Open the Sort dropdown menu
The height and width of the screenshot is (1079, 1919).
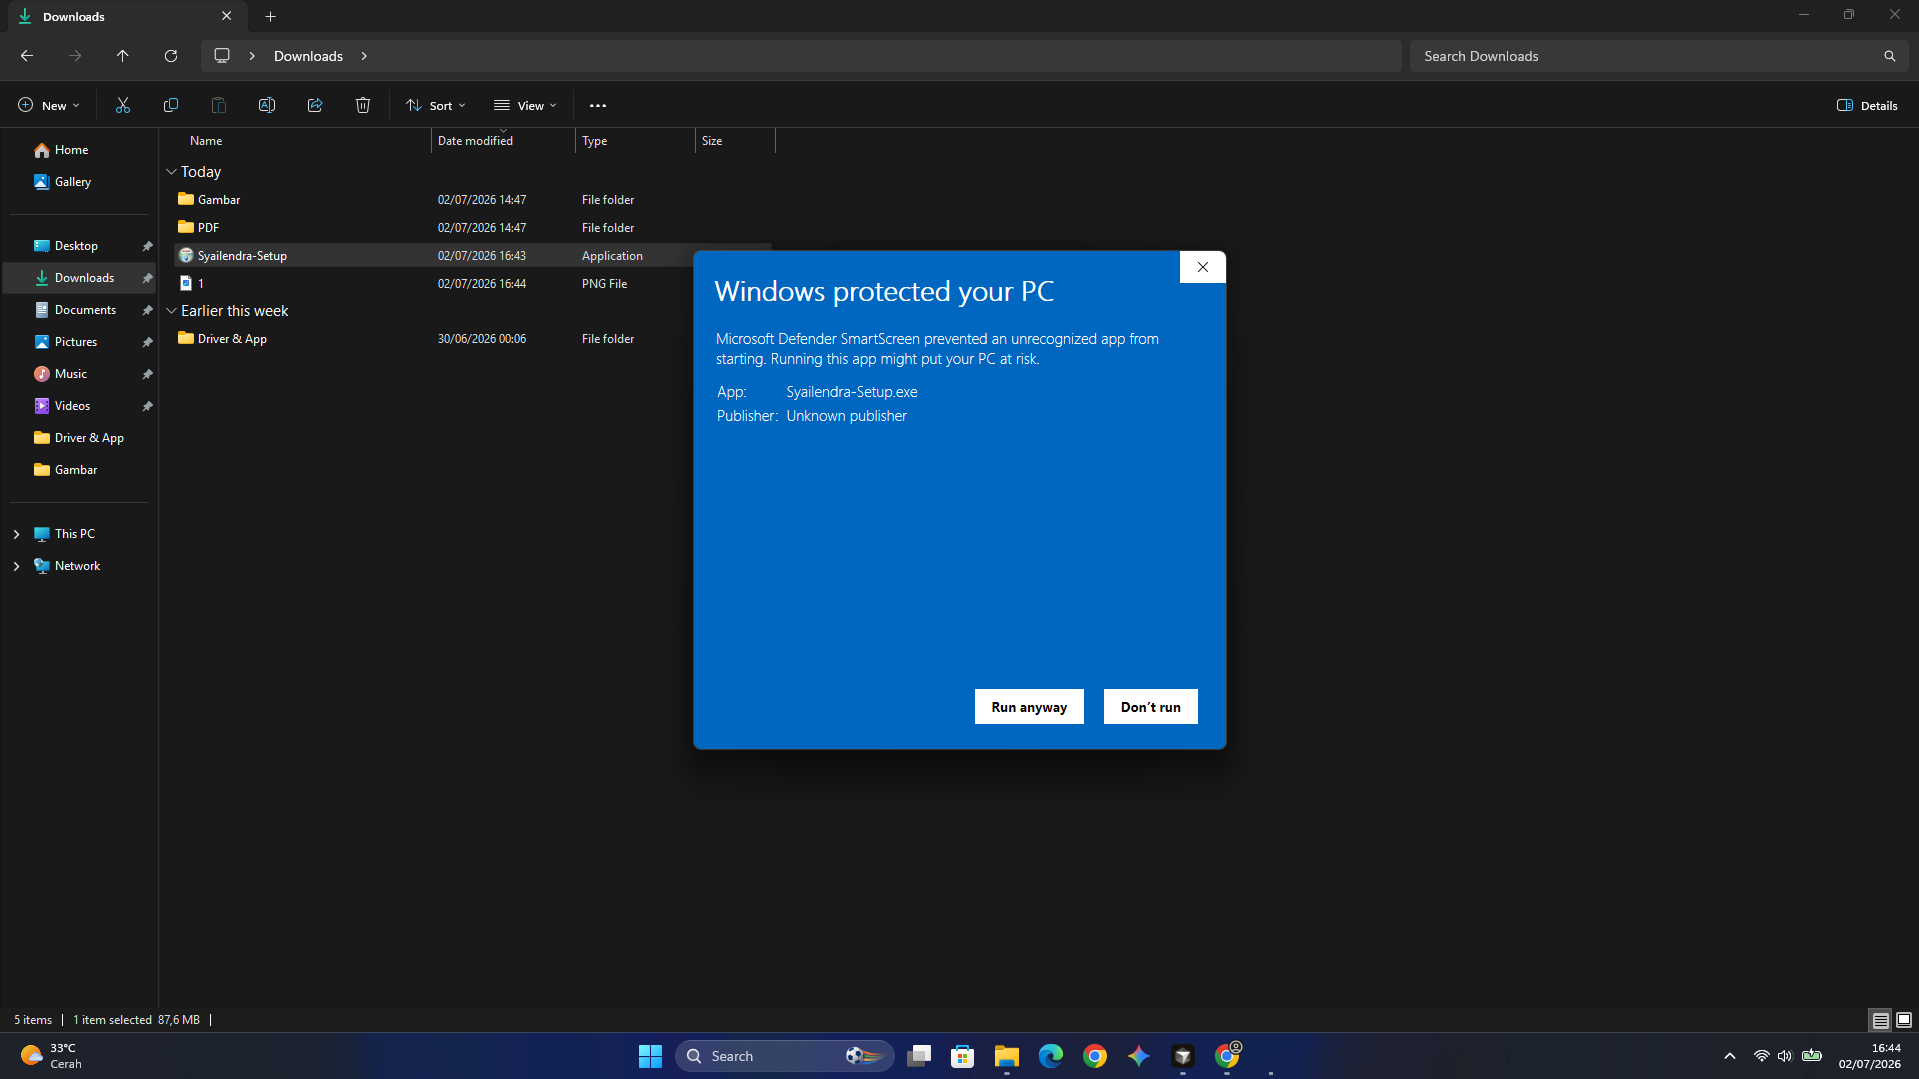tap(436, 105)
